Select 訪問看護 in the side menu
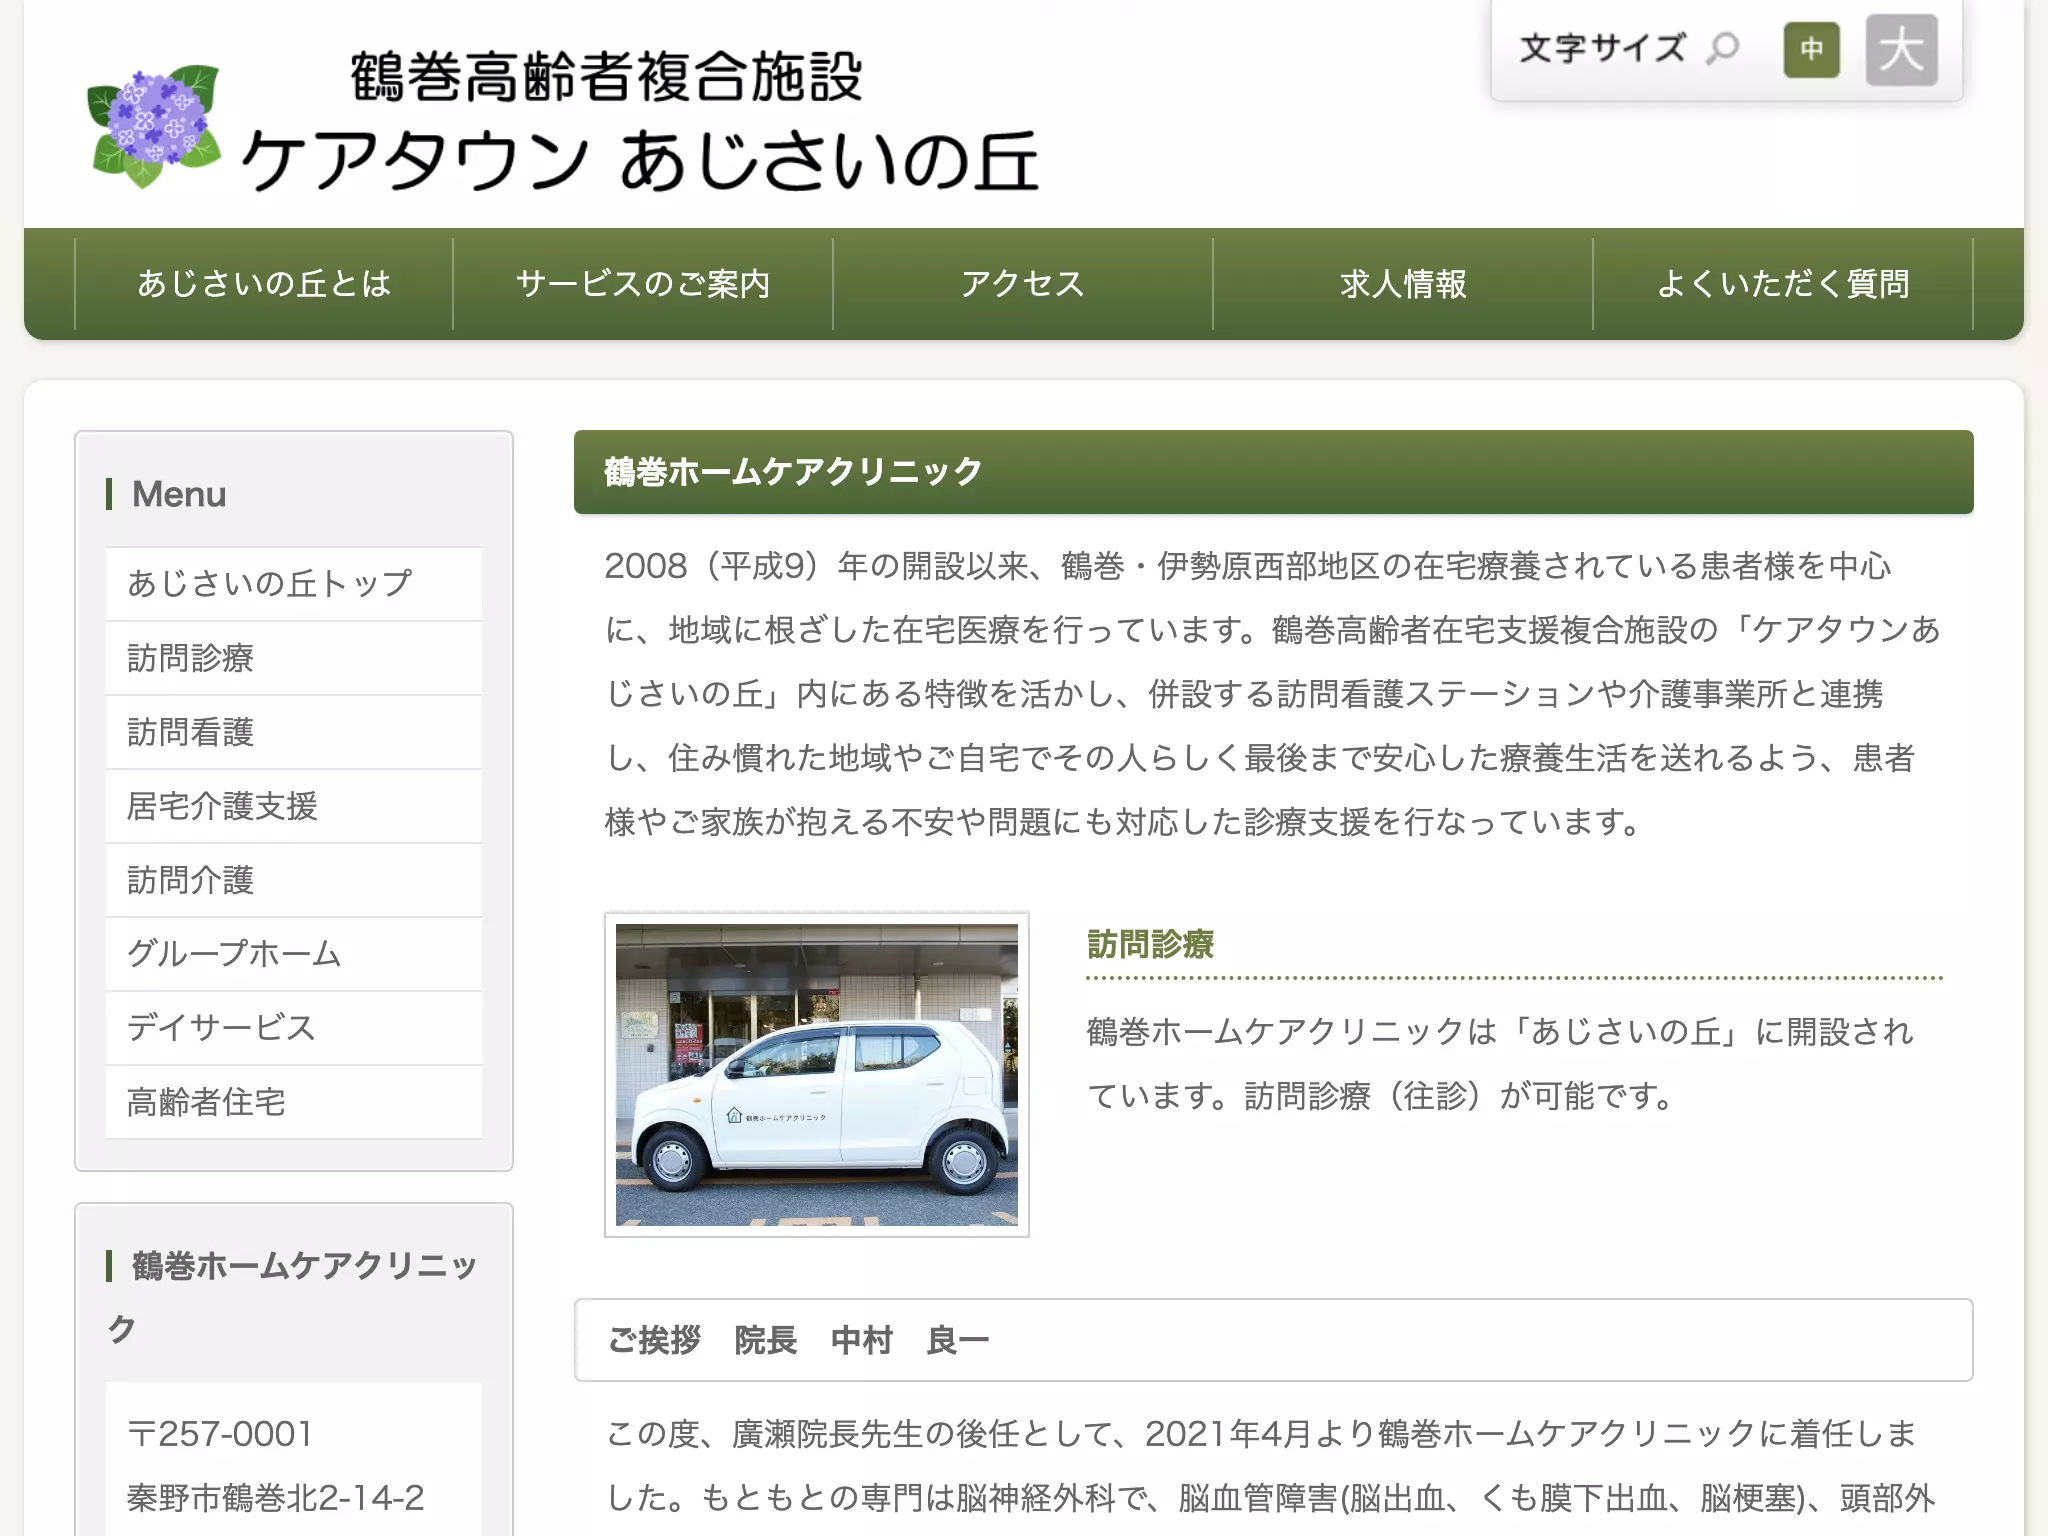Image resolution: width=2048 pixels, height=1536 pixels. pos(294,732)
